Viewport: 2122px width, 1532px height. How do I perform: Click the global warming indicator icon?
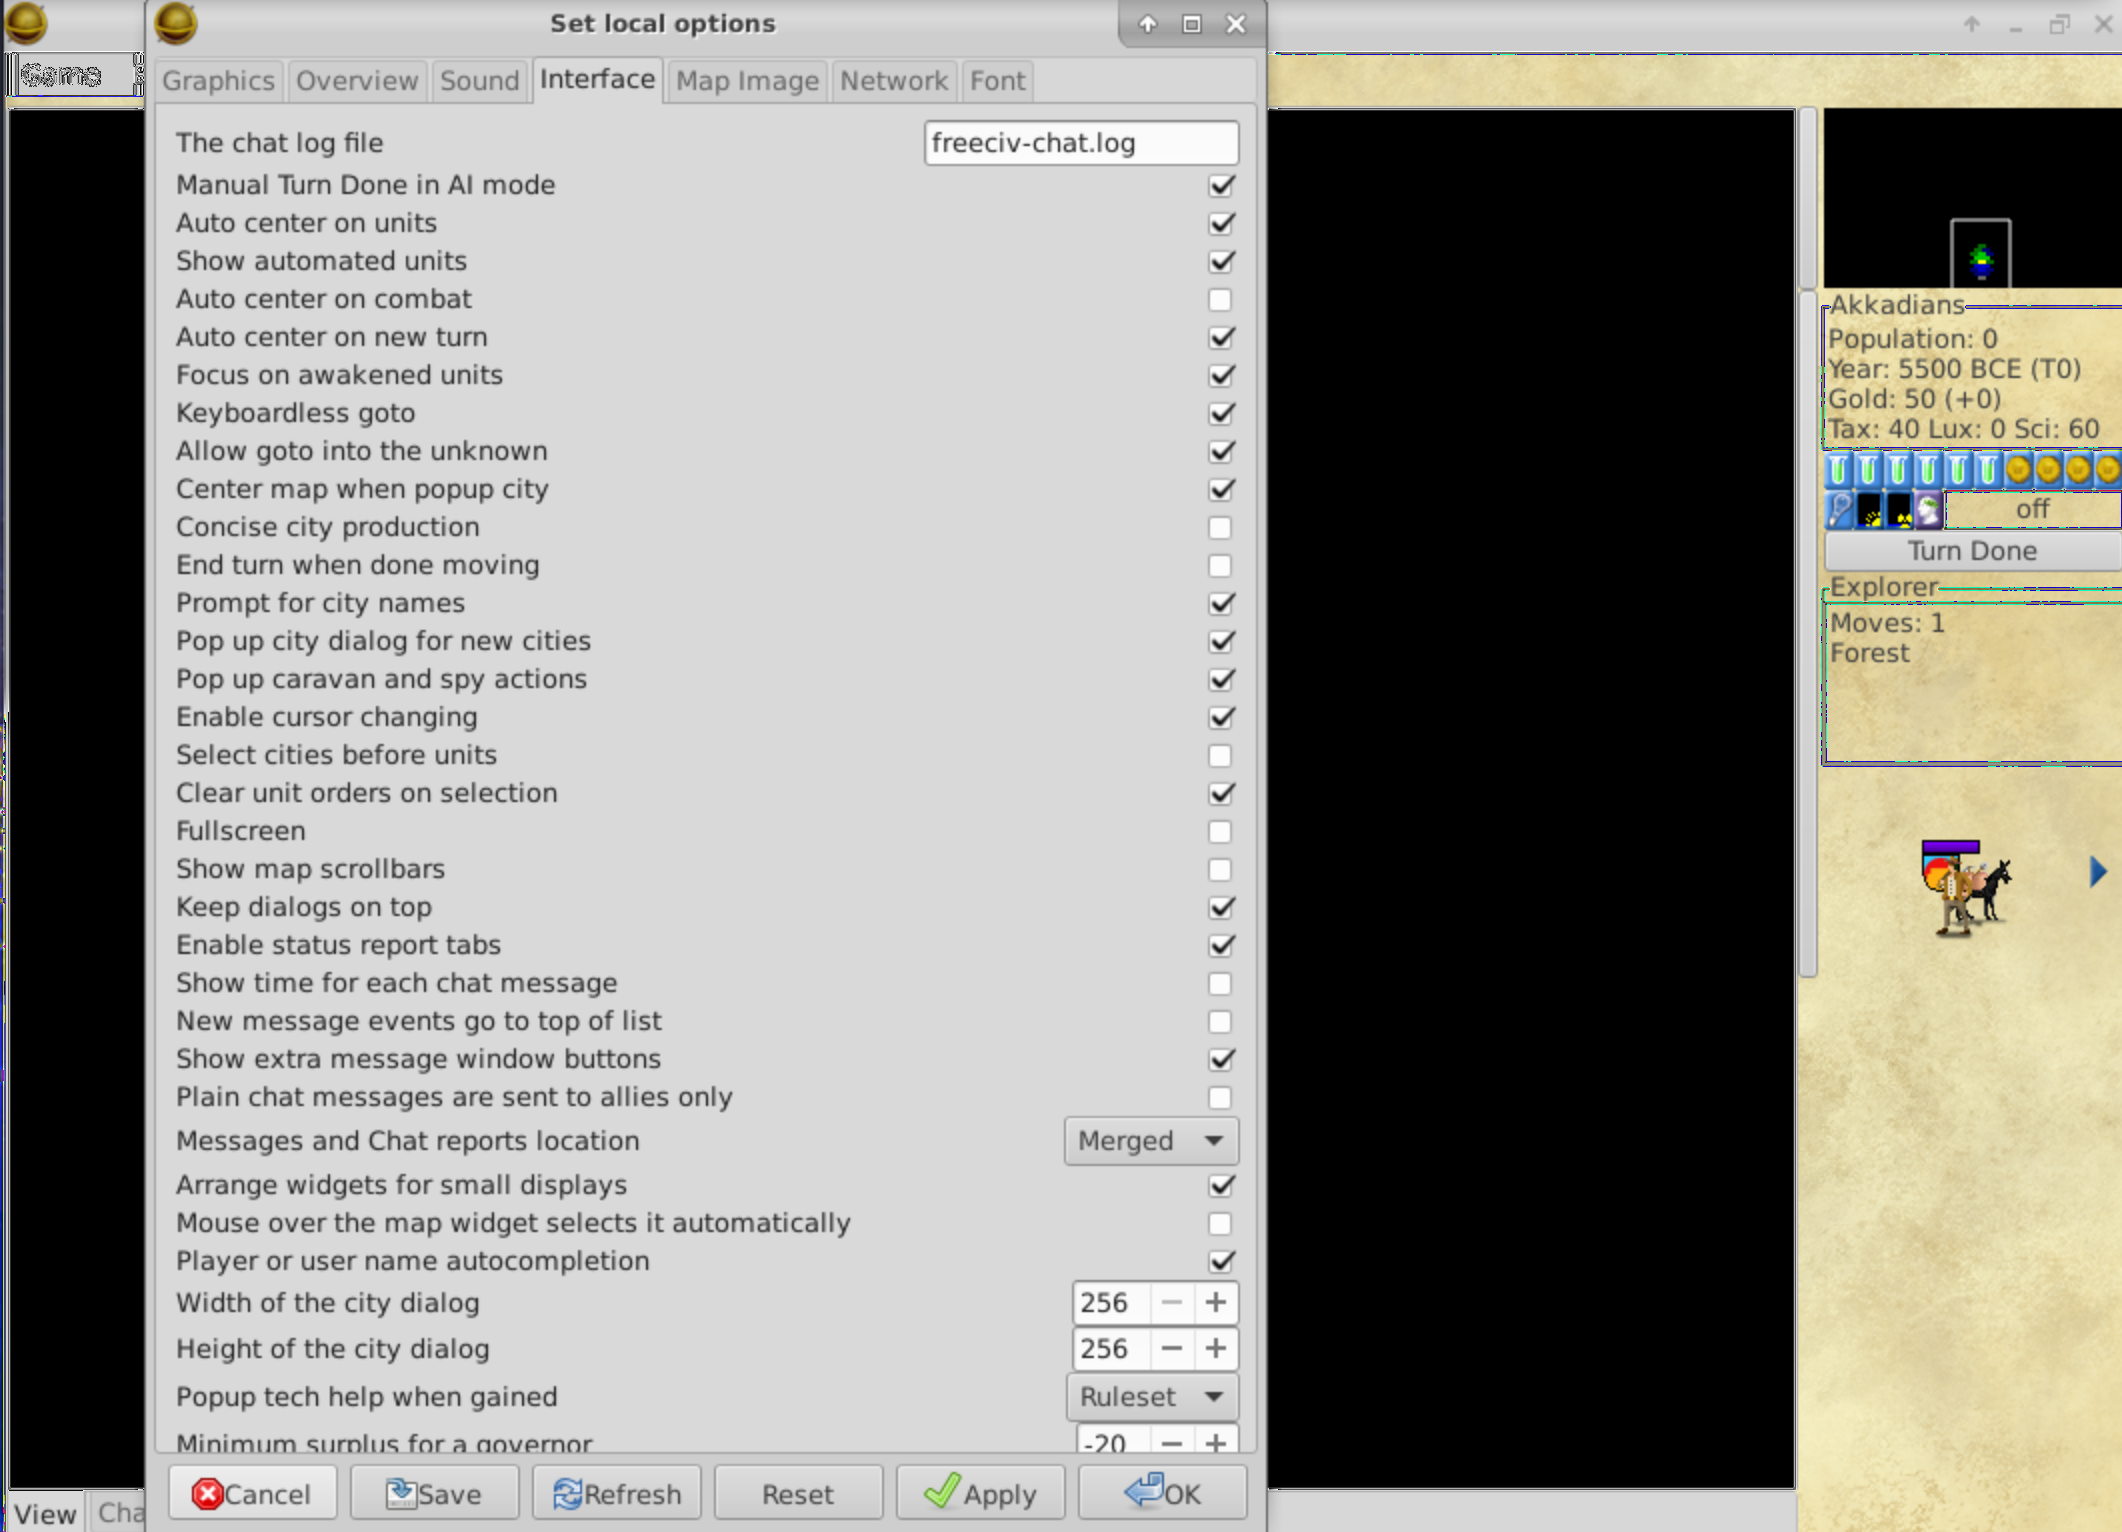pos(1869,510)
